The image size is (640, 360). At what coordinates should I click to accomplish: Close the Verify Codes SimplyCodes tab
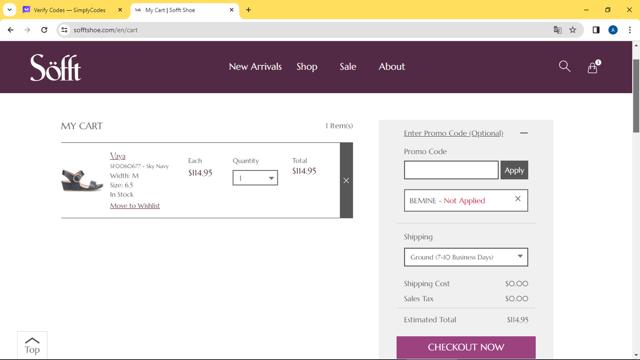pyautogui.click(x=120, y=10)
